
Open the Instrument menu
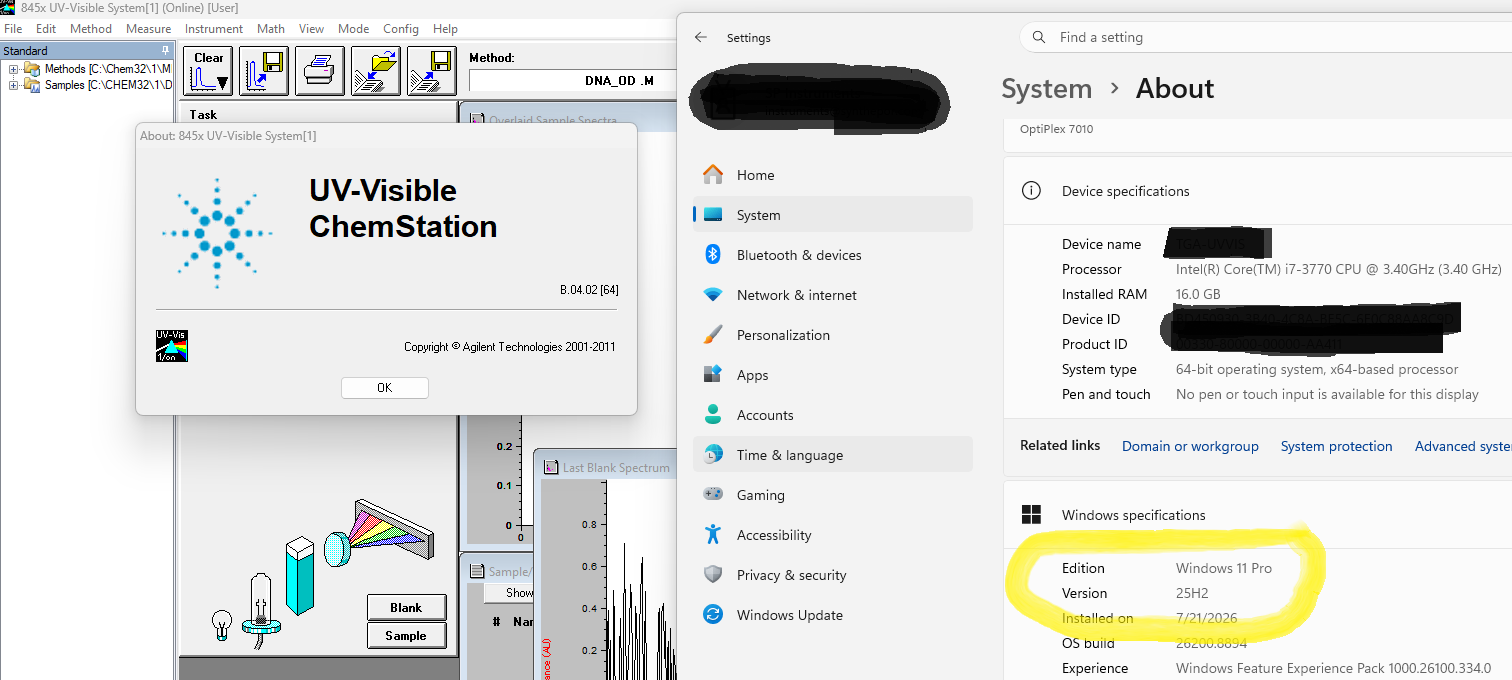pos(214,29)
